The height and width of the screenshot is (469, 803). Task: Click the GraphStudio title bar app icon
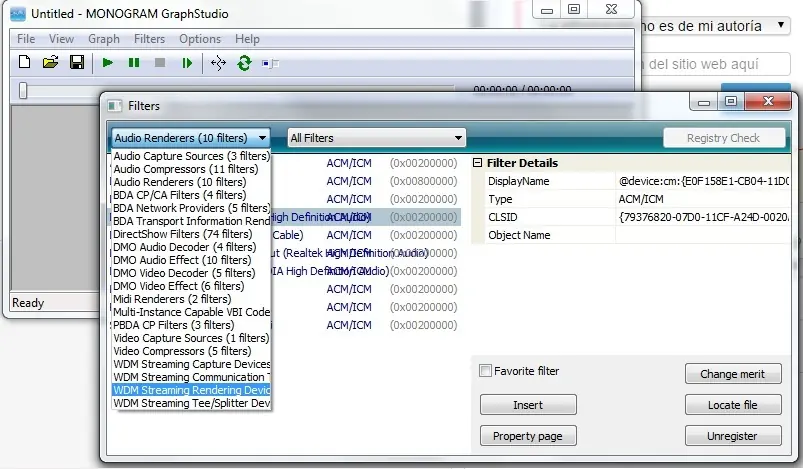pyautogui.click(x=18, y=14)
